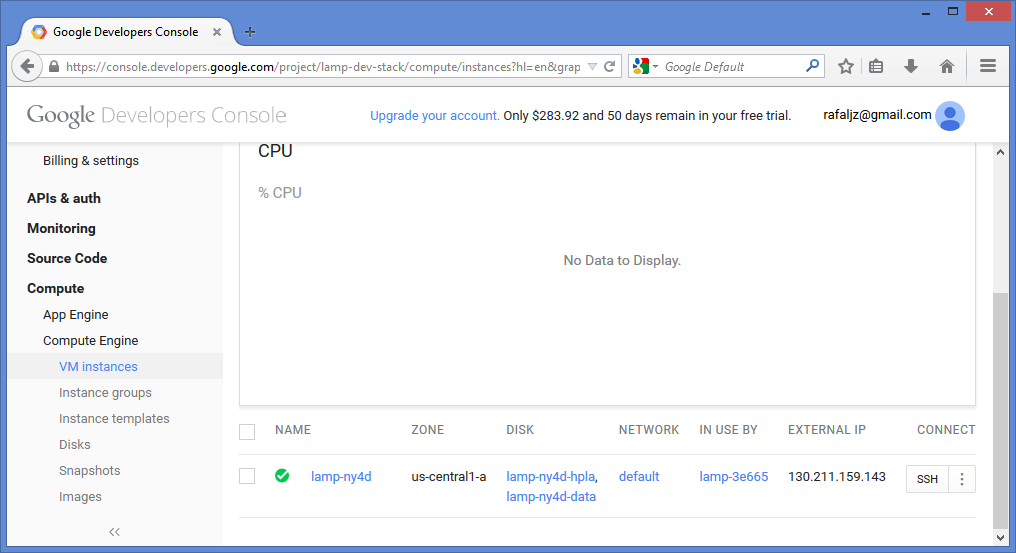1016x553 pixels.
Task: Check the lamp-ny4d row checkbox
Action: tap(247, 477)
